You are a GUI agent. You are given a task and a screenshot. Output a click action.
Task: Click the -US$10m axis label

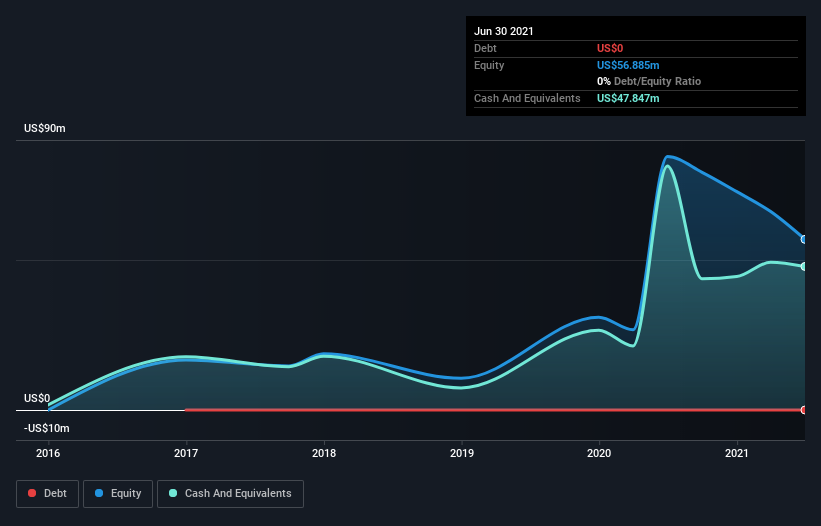47,428
